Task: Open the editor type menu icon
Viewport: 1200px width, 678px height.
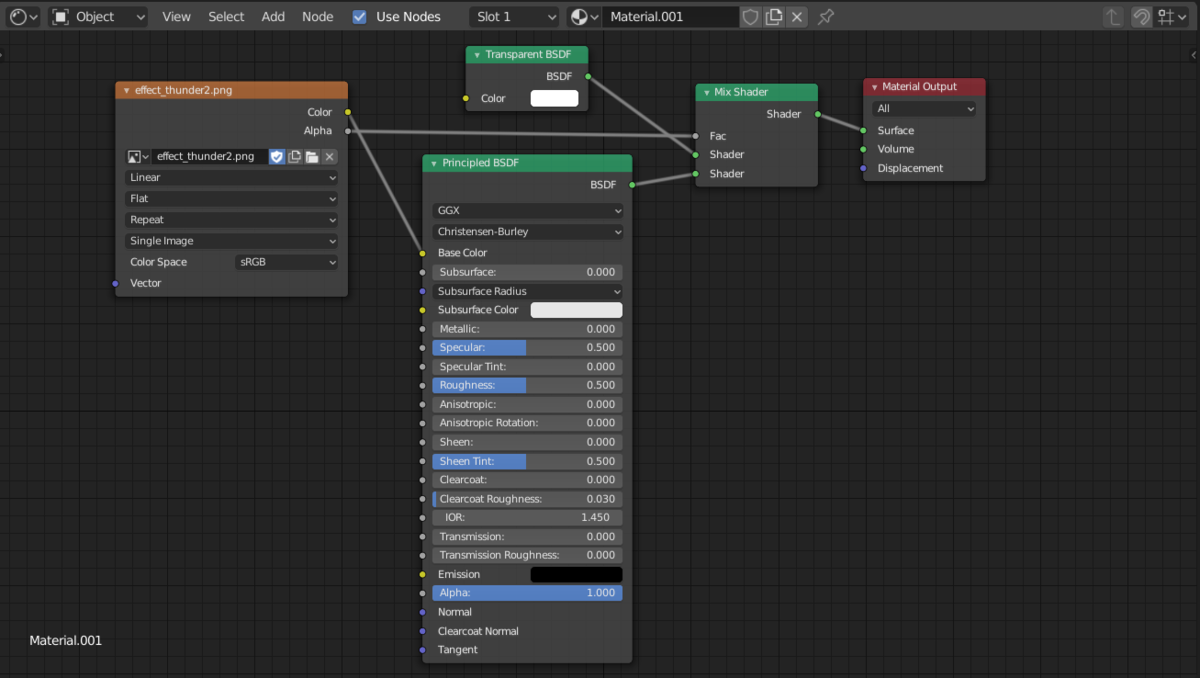Action: [22, 17]
